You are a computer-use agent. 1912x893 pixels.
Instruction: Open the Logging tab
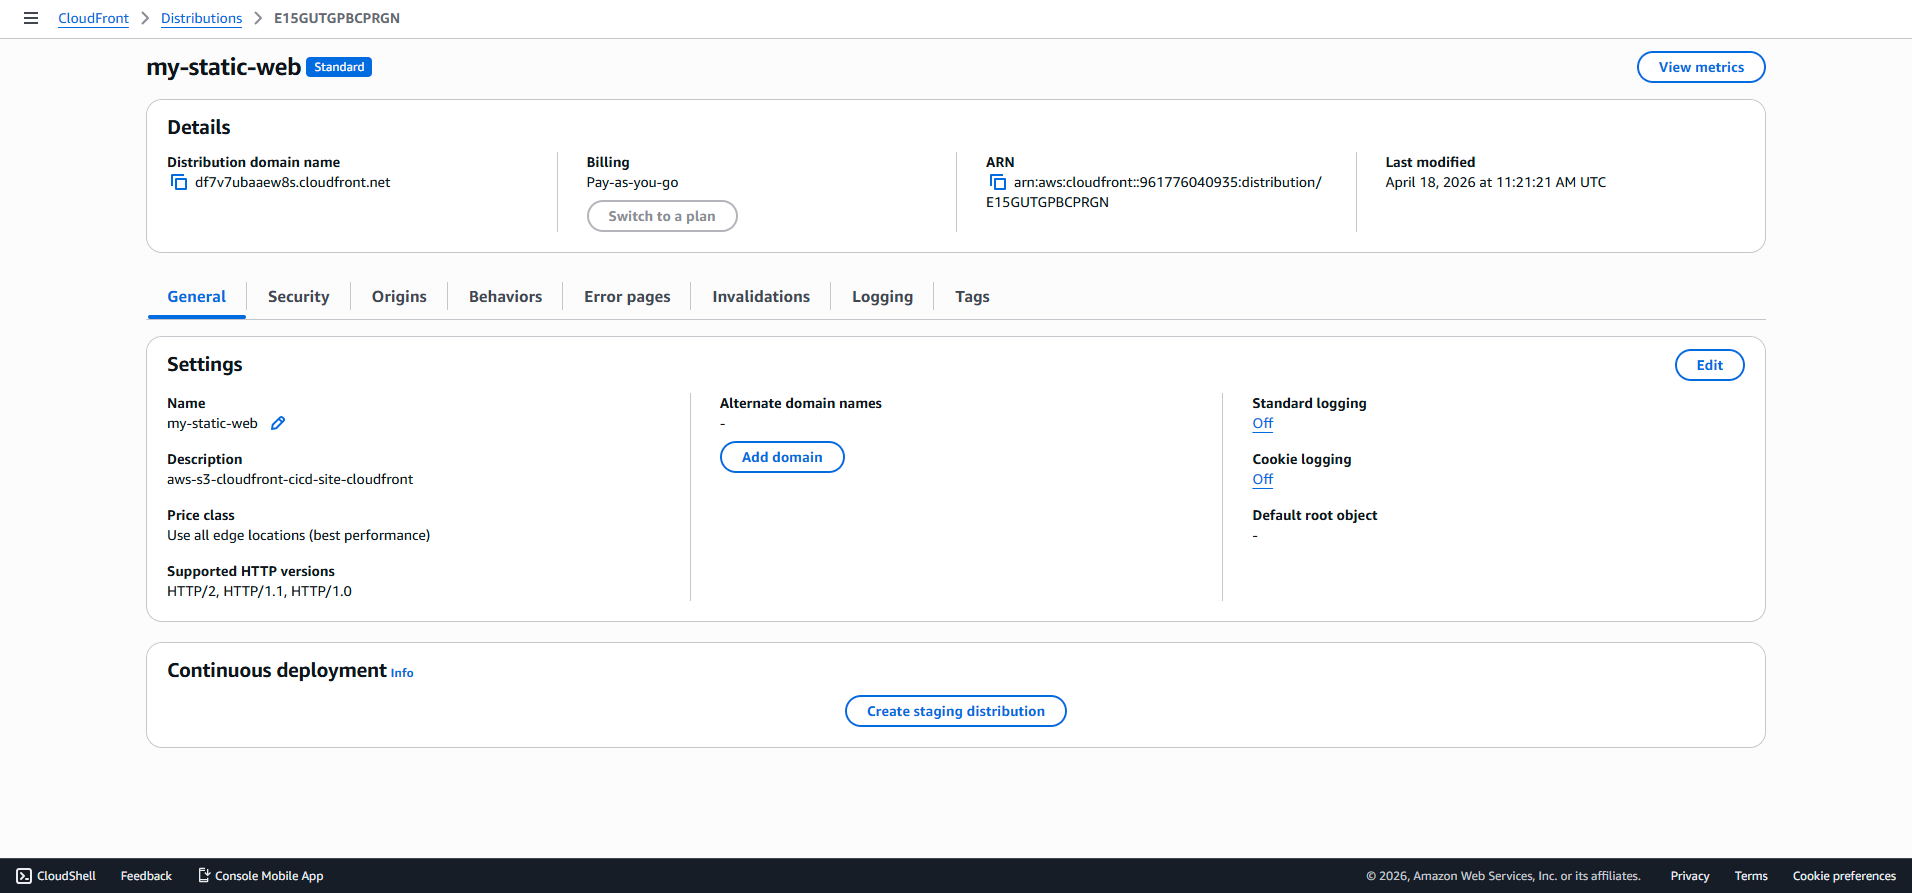882,297
